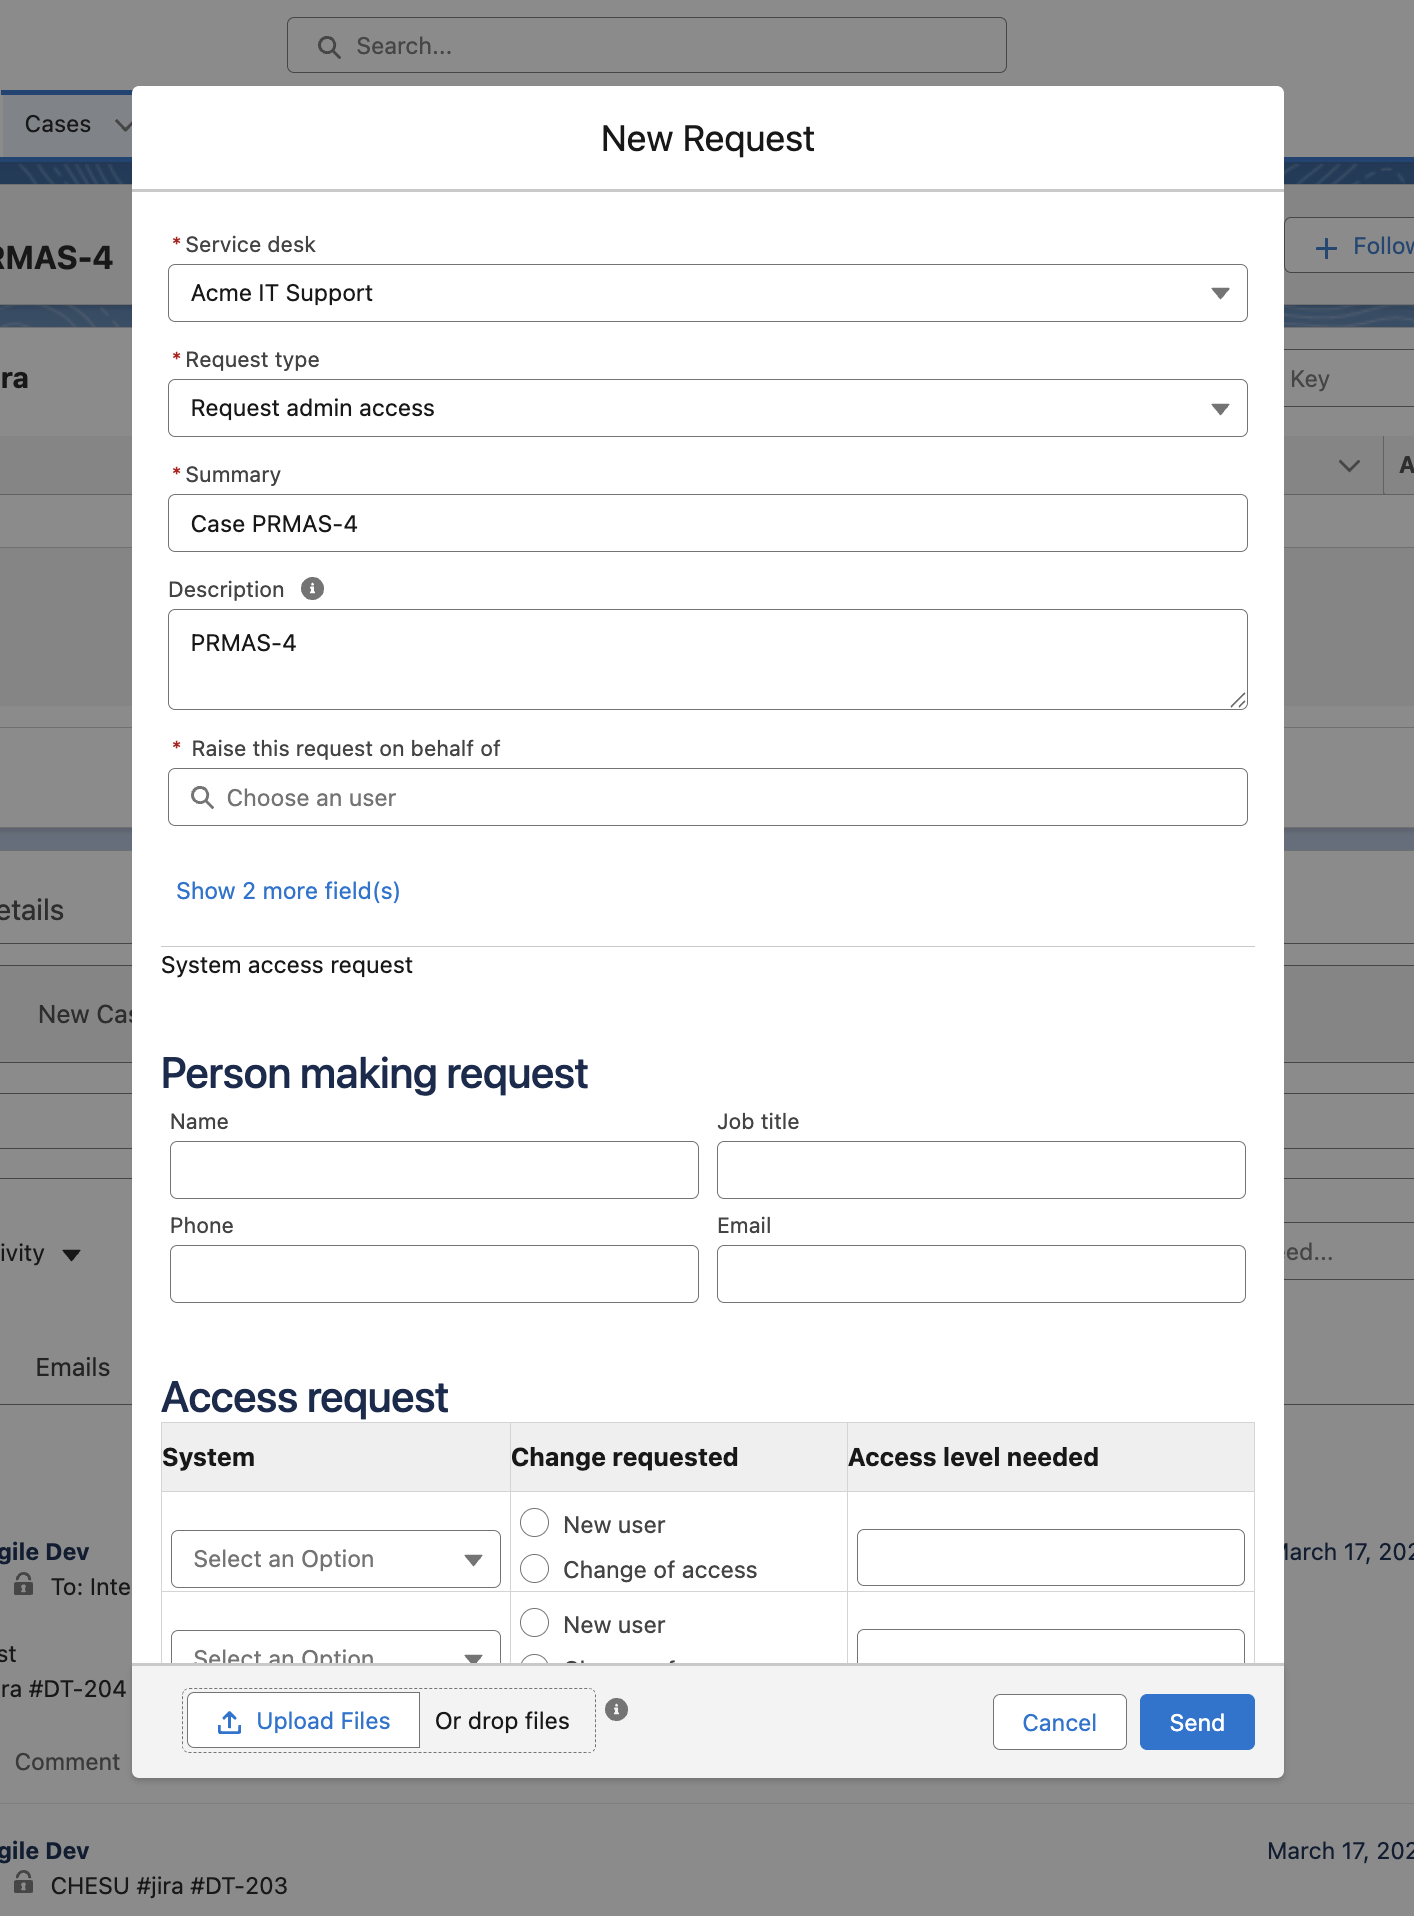
Task: Click the magnifier icon in Choose an user field
Action: [x=202, y=797]
